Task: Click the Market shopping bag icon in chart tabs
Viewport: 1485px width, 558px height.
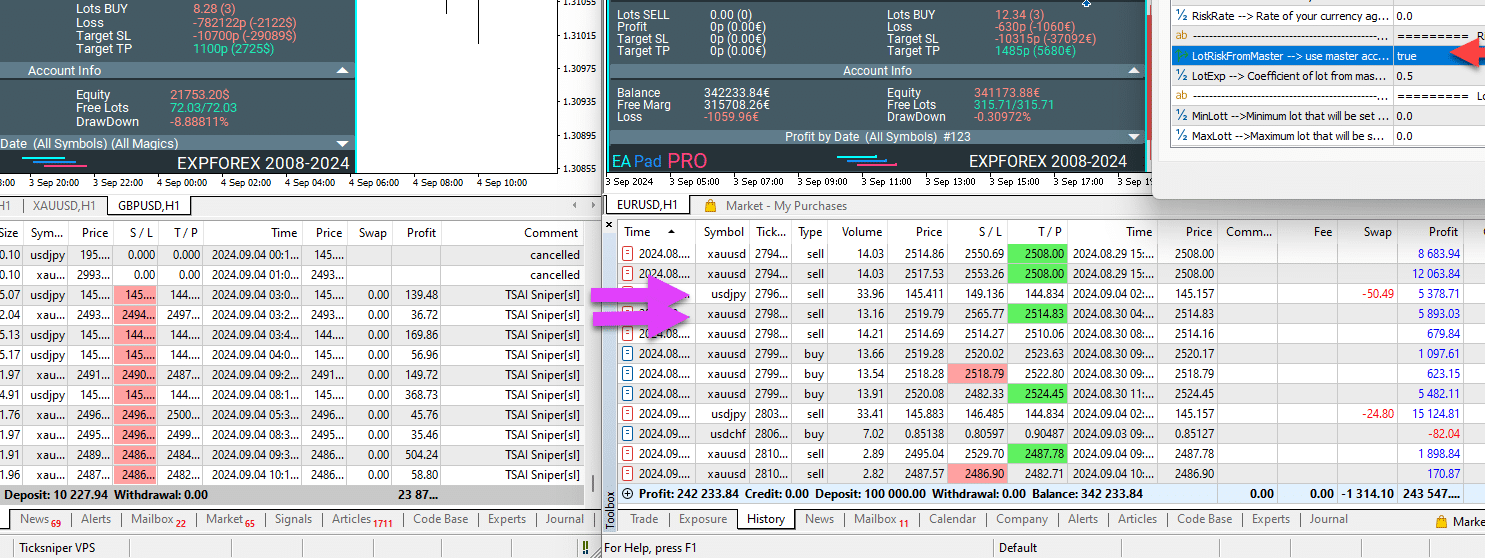Action: point(711,206)
